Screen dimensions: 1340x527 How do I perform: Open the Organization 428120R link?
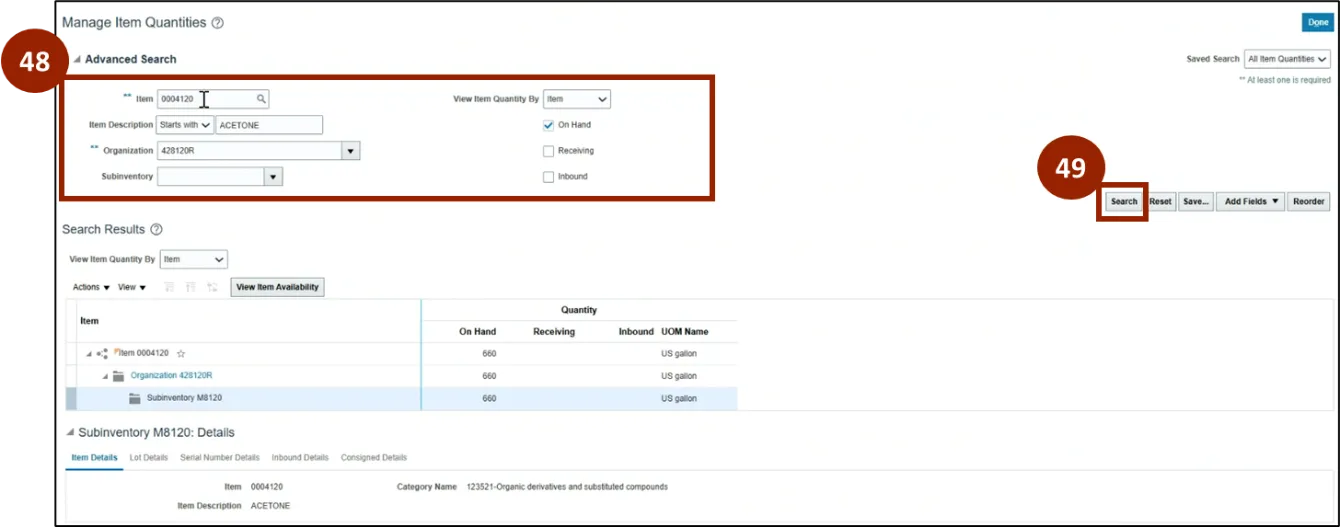coord(171,376)
